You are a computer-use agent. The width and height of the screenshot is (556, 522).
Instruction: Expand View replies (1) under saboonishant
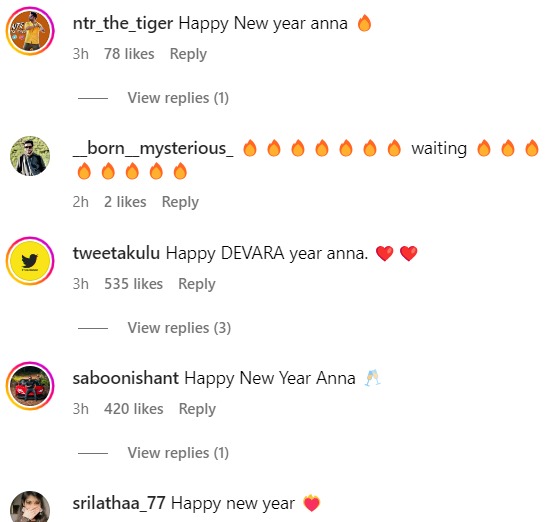pyautogui.click(x=178, y=453)
